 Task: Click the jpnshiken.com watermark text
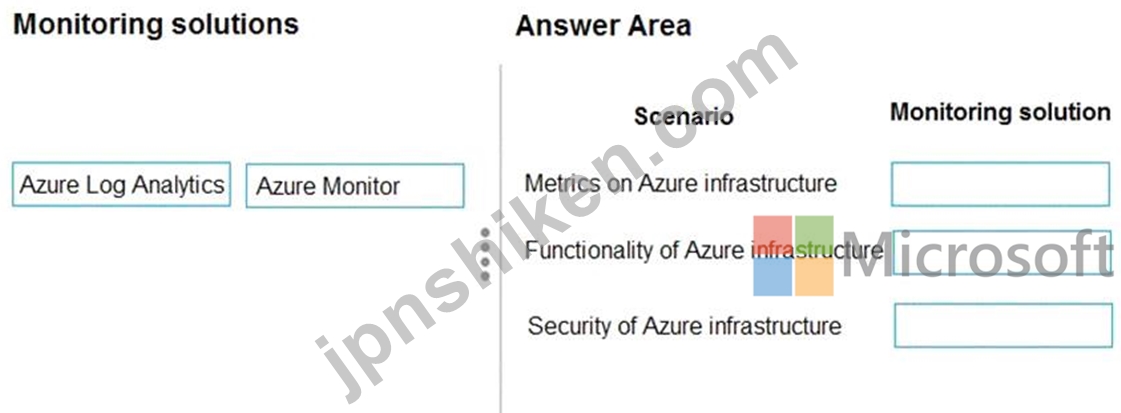pos(556,214)
